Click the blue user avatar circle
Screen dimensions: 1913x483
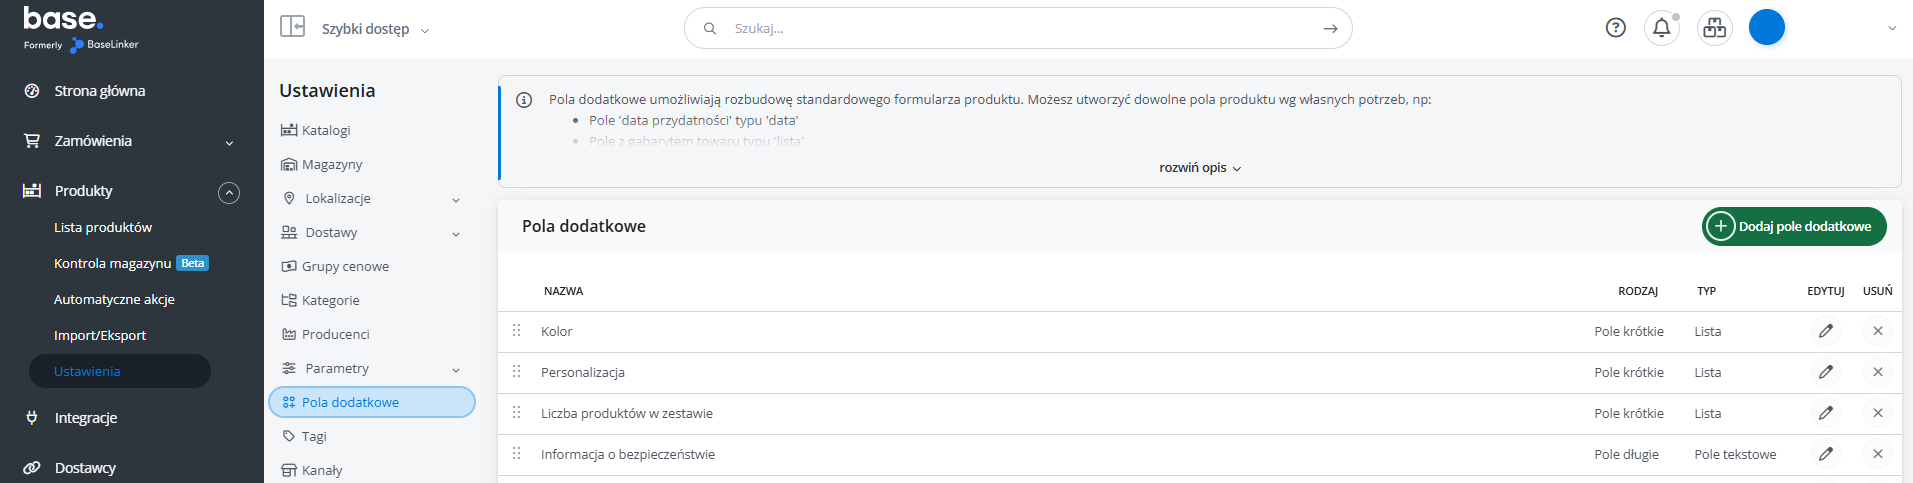tap(1767, 27)
